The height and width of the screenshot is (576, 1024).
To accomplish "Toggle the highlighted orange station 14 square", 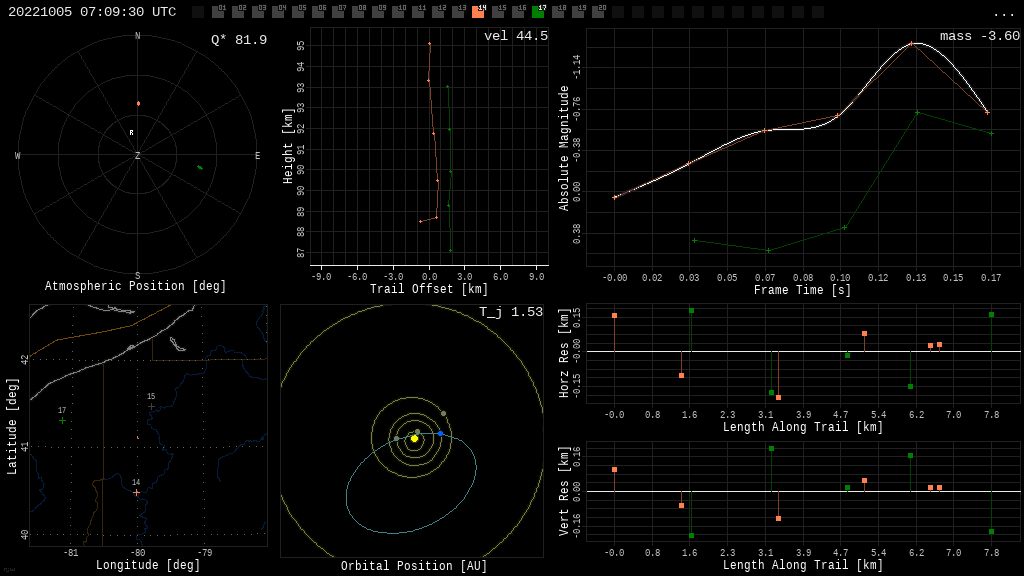I will (478, 12).
